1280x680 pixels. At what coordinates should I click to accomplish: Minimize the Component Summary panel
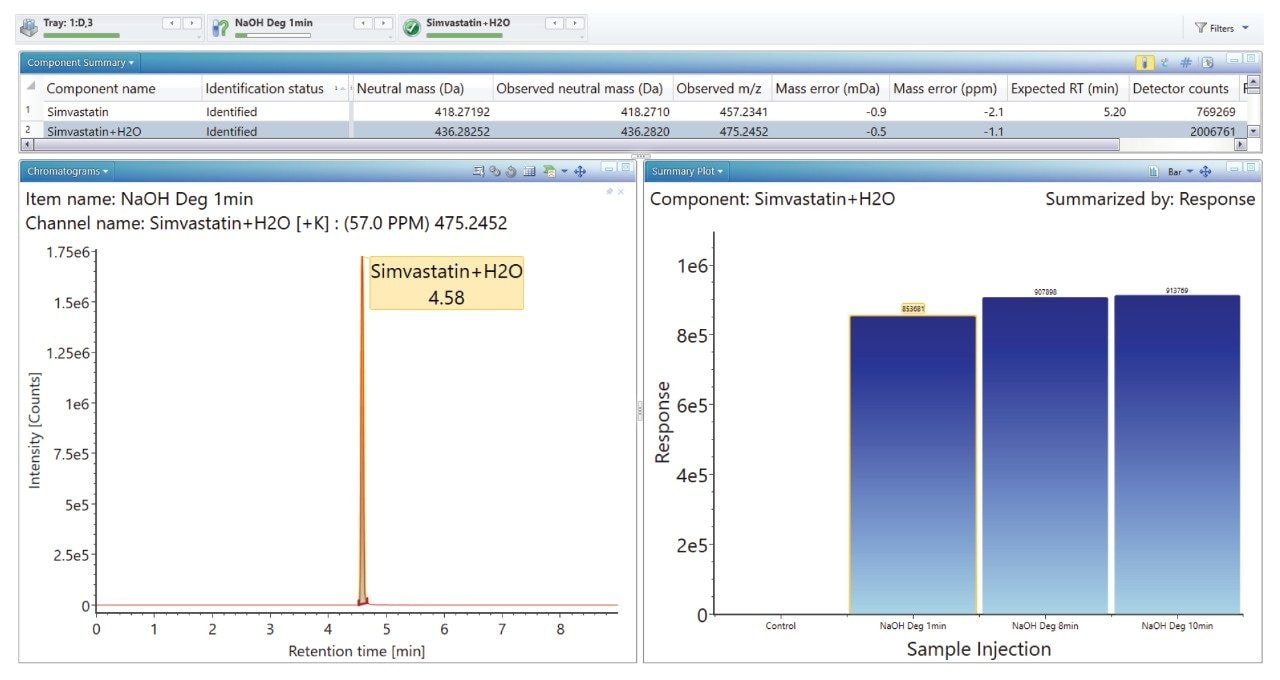(x=1234, y=59)
